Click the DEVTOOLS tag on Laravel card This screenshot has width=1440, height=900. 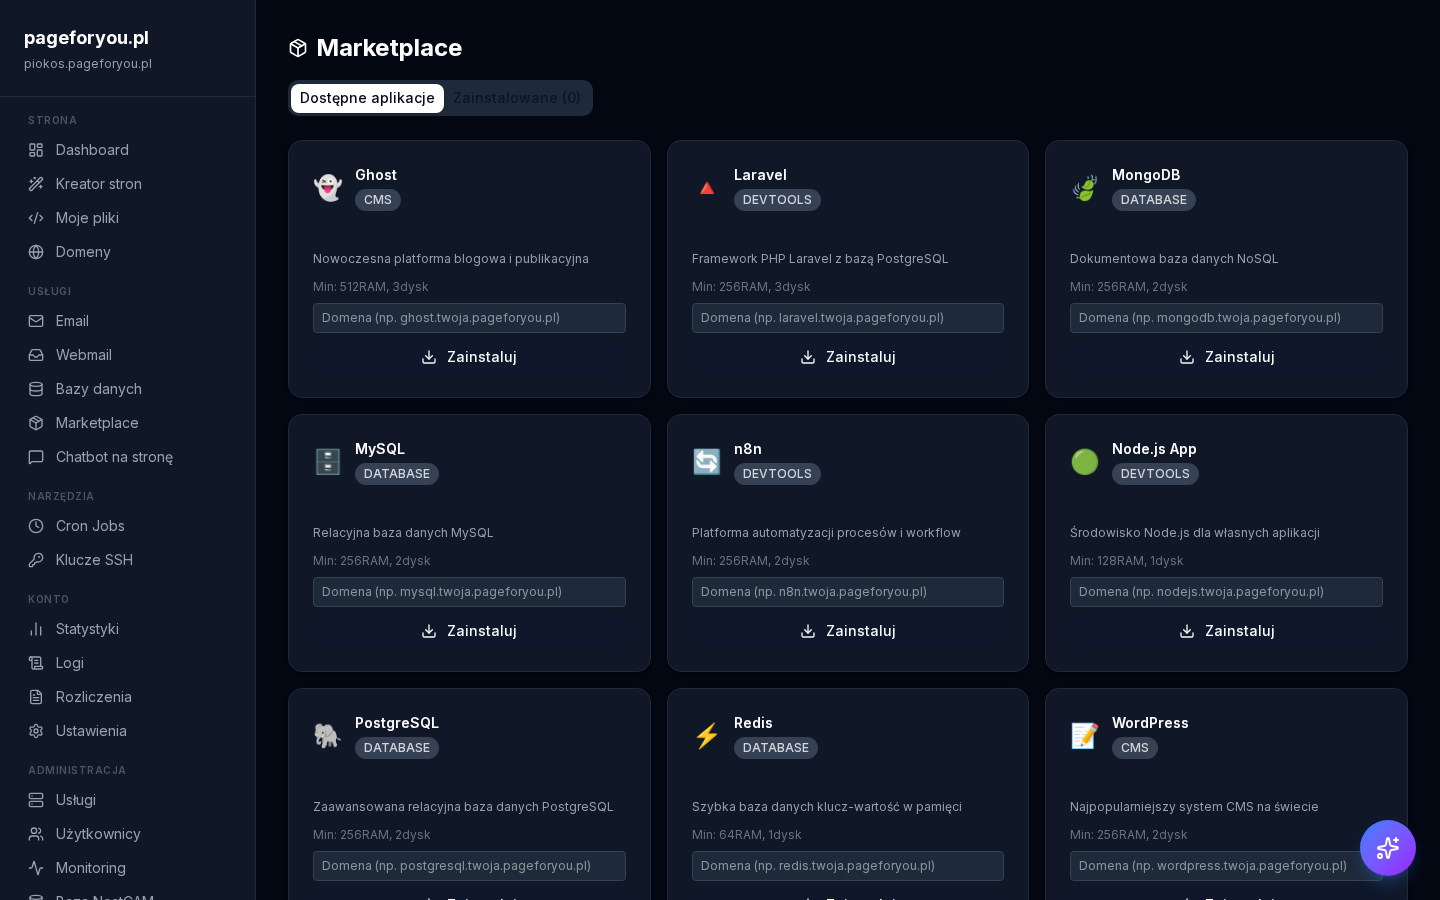tap(777, 200)
